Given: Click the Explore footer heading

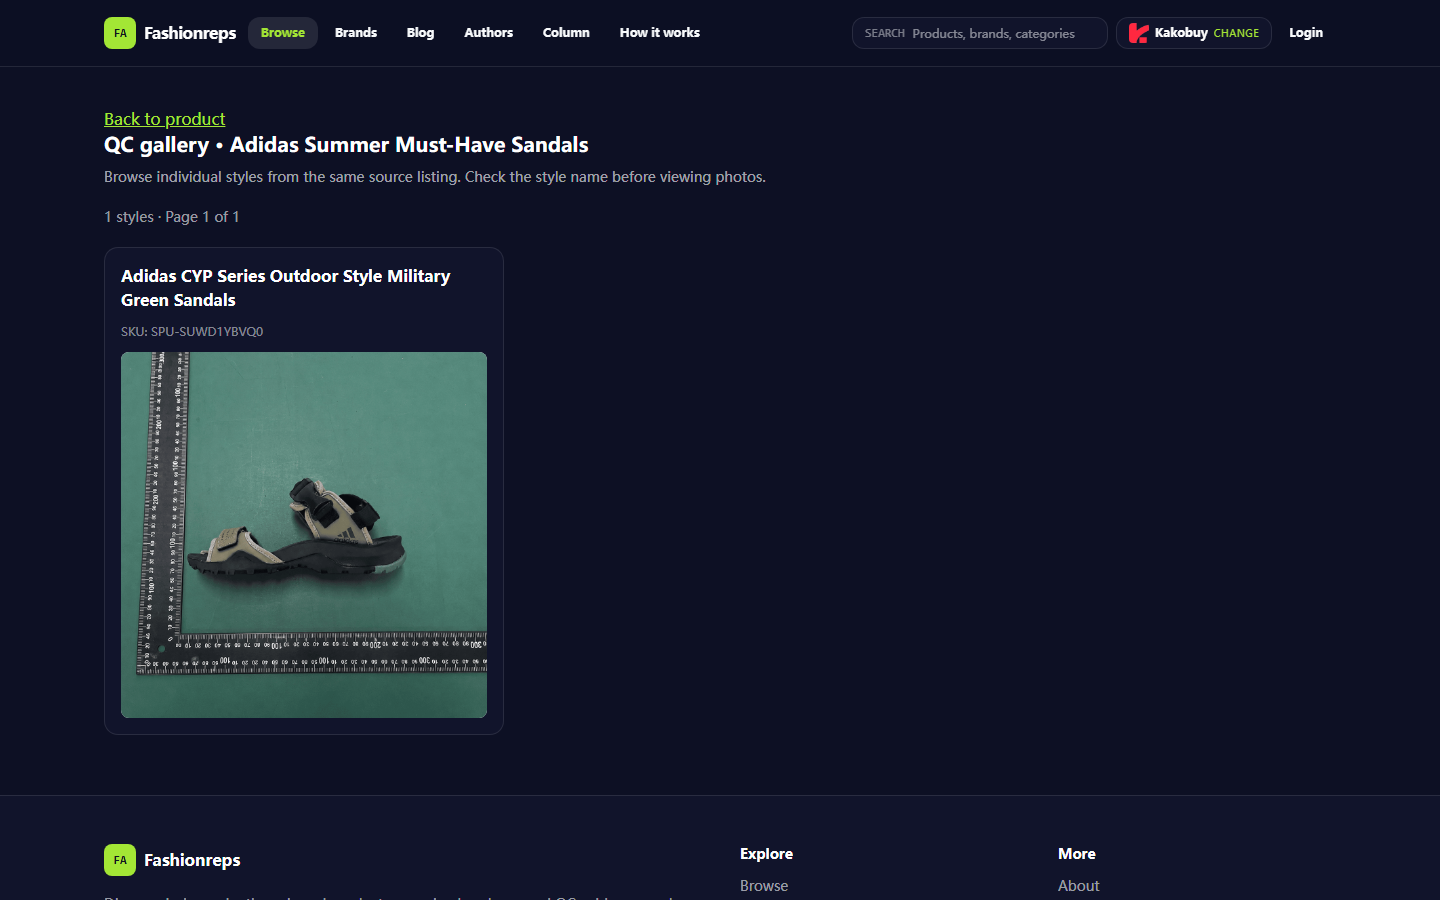Looking at the screenshot, I should pos(766,854).
